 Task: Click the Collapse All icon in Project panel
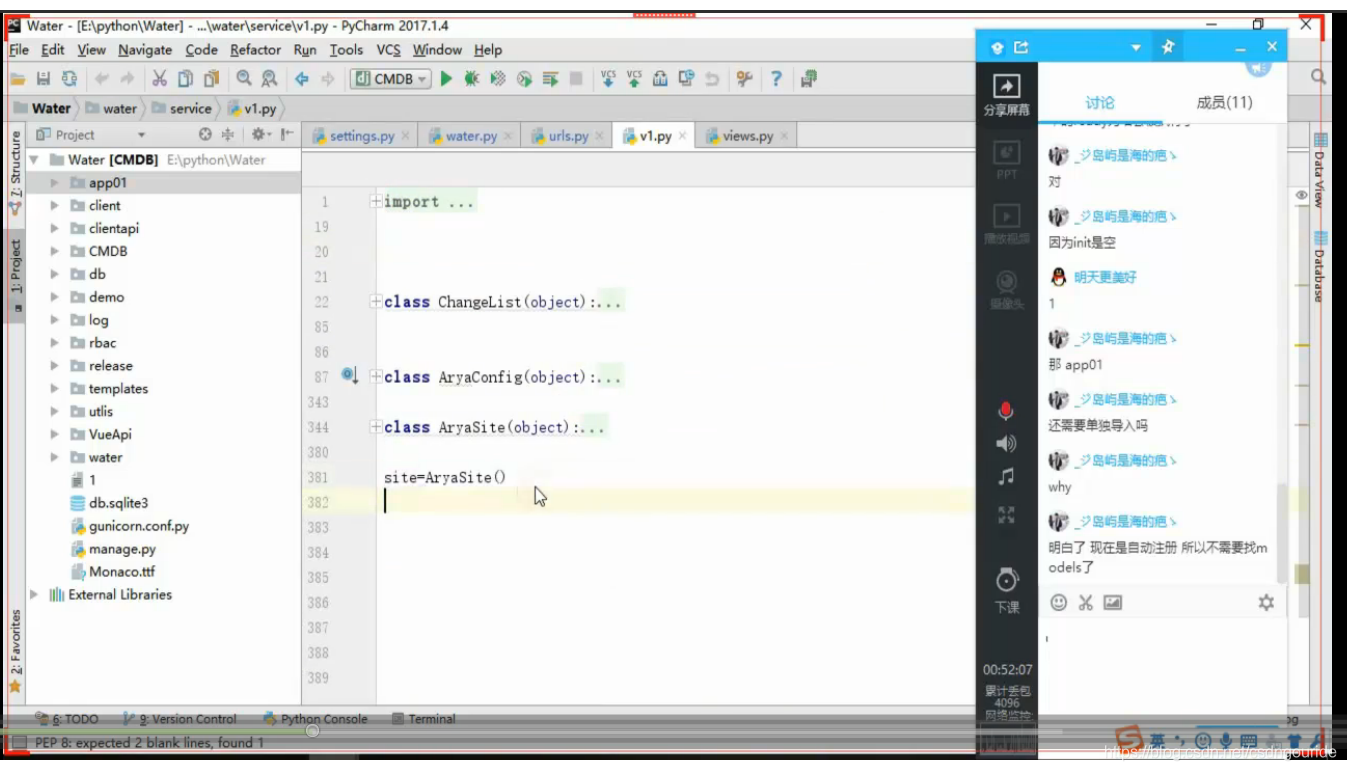tap(227, 134)
